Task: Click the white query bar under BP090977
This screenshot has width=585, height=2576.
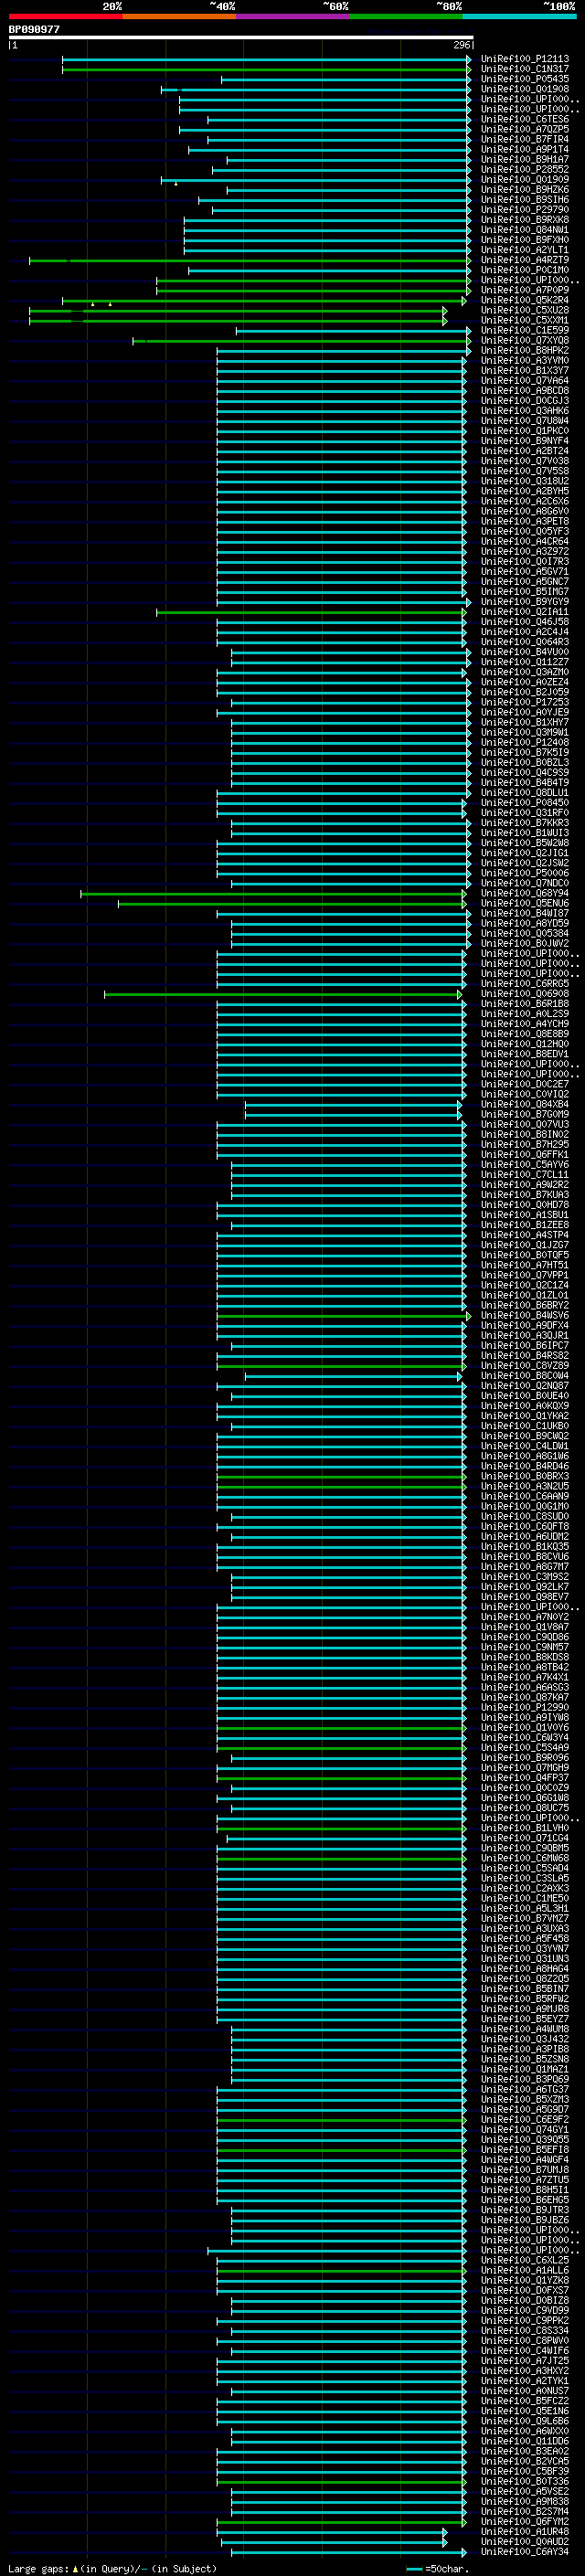Action: tap(241, 37)
